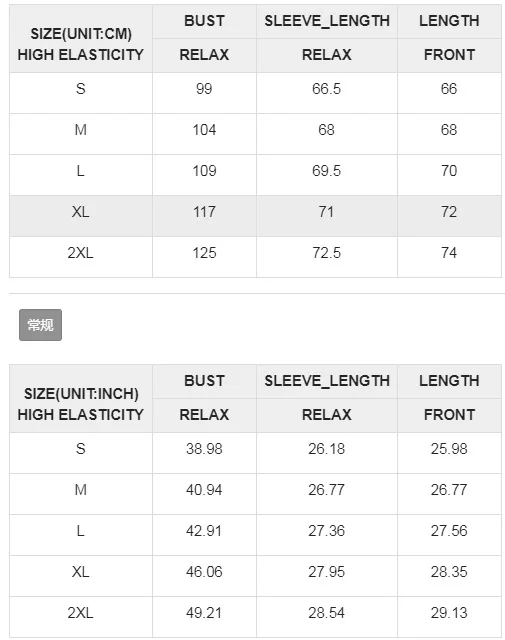Click bust value 109 for size L
The image size is (505, 640).
[204, 171]
